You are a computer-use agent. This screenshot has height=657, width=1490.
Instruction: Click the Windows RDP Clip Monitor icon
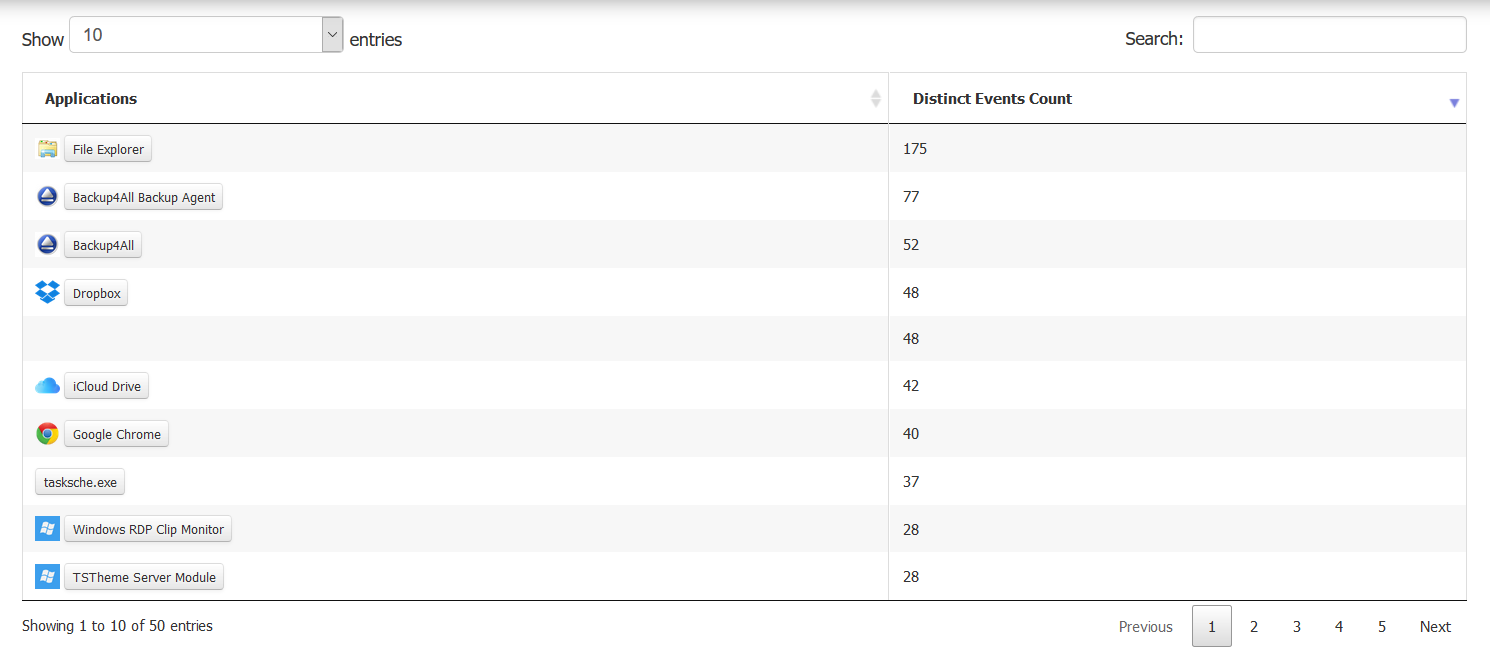pos(47,529)
